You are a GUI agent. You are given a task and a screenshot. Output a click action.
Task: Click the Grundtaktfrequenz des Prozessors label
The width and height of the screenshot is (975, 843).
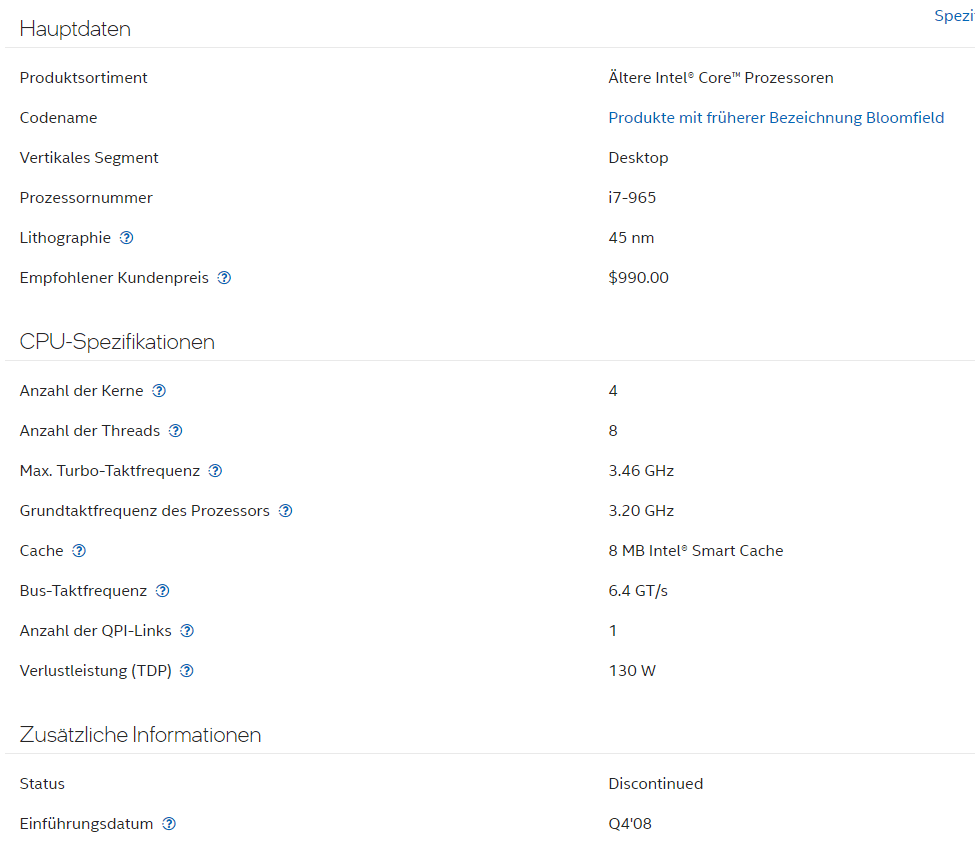coord(144,511)
